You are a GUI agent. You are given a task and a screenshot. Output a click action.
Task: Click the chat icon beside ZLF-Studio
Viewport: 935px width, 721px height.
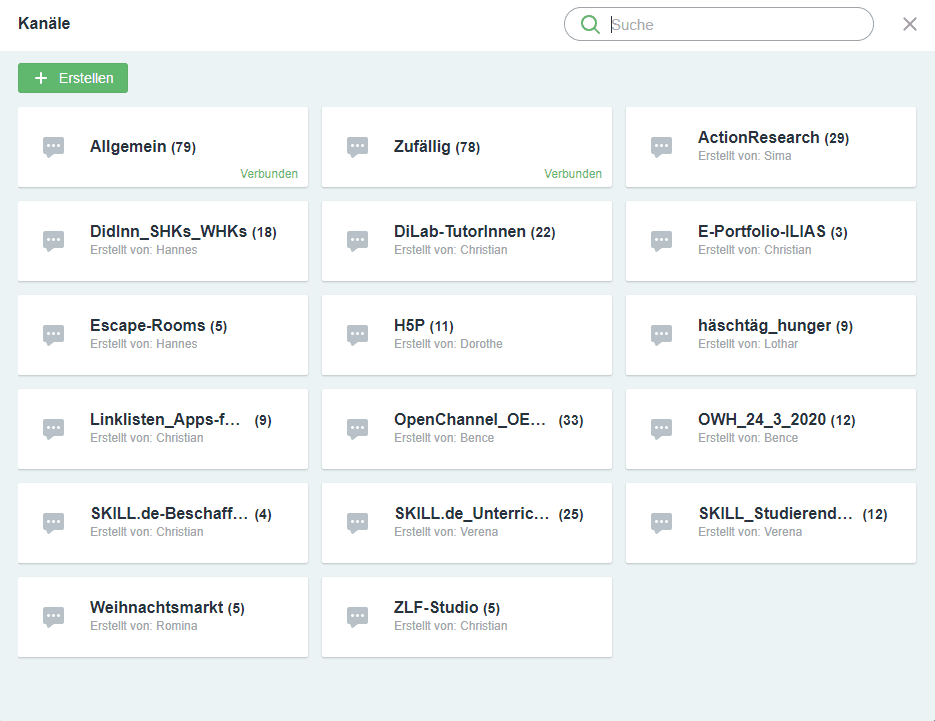pos(358,617)
